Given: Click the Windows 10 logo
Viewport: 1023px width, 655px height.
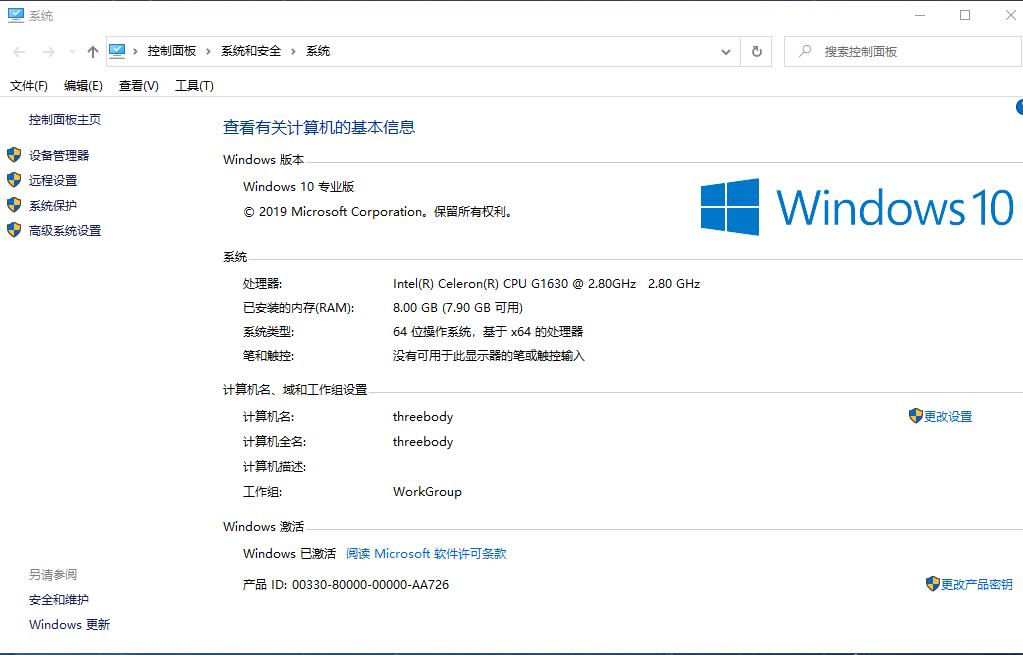Looking at the screenshot, I should [857, 207].
